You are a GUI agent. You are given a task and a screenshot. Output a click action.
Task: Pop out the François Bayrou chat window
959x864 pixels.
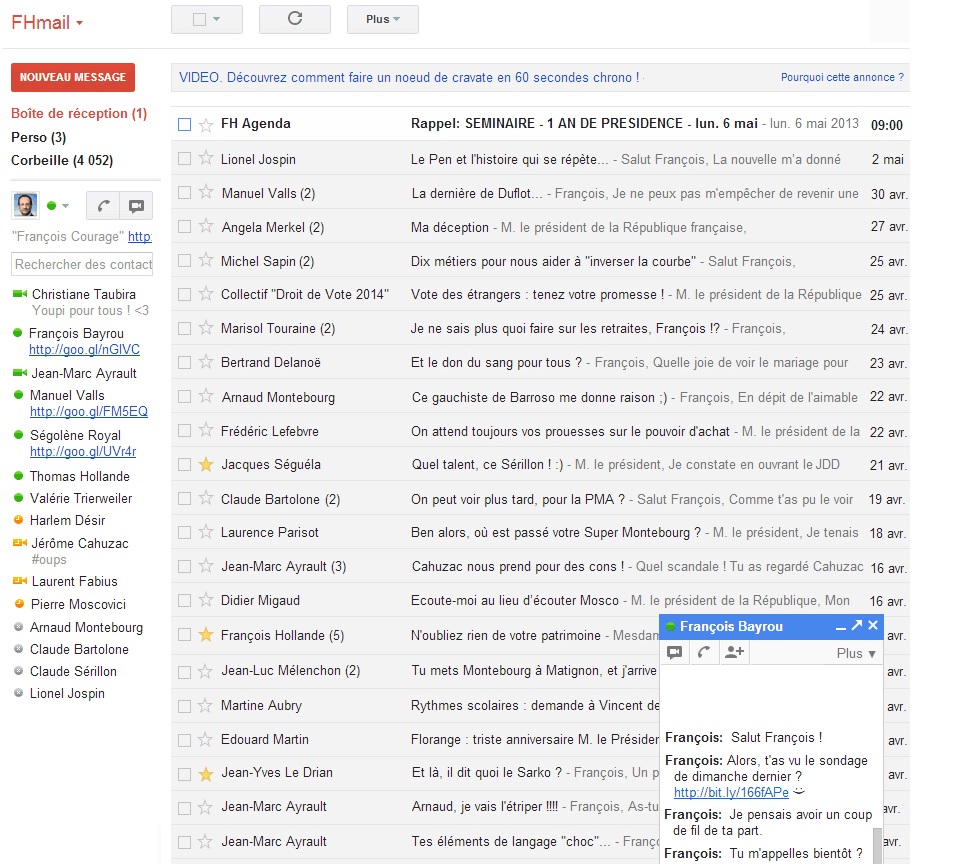tap(856, 626)
